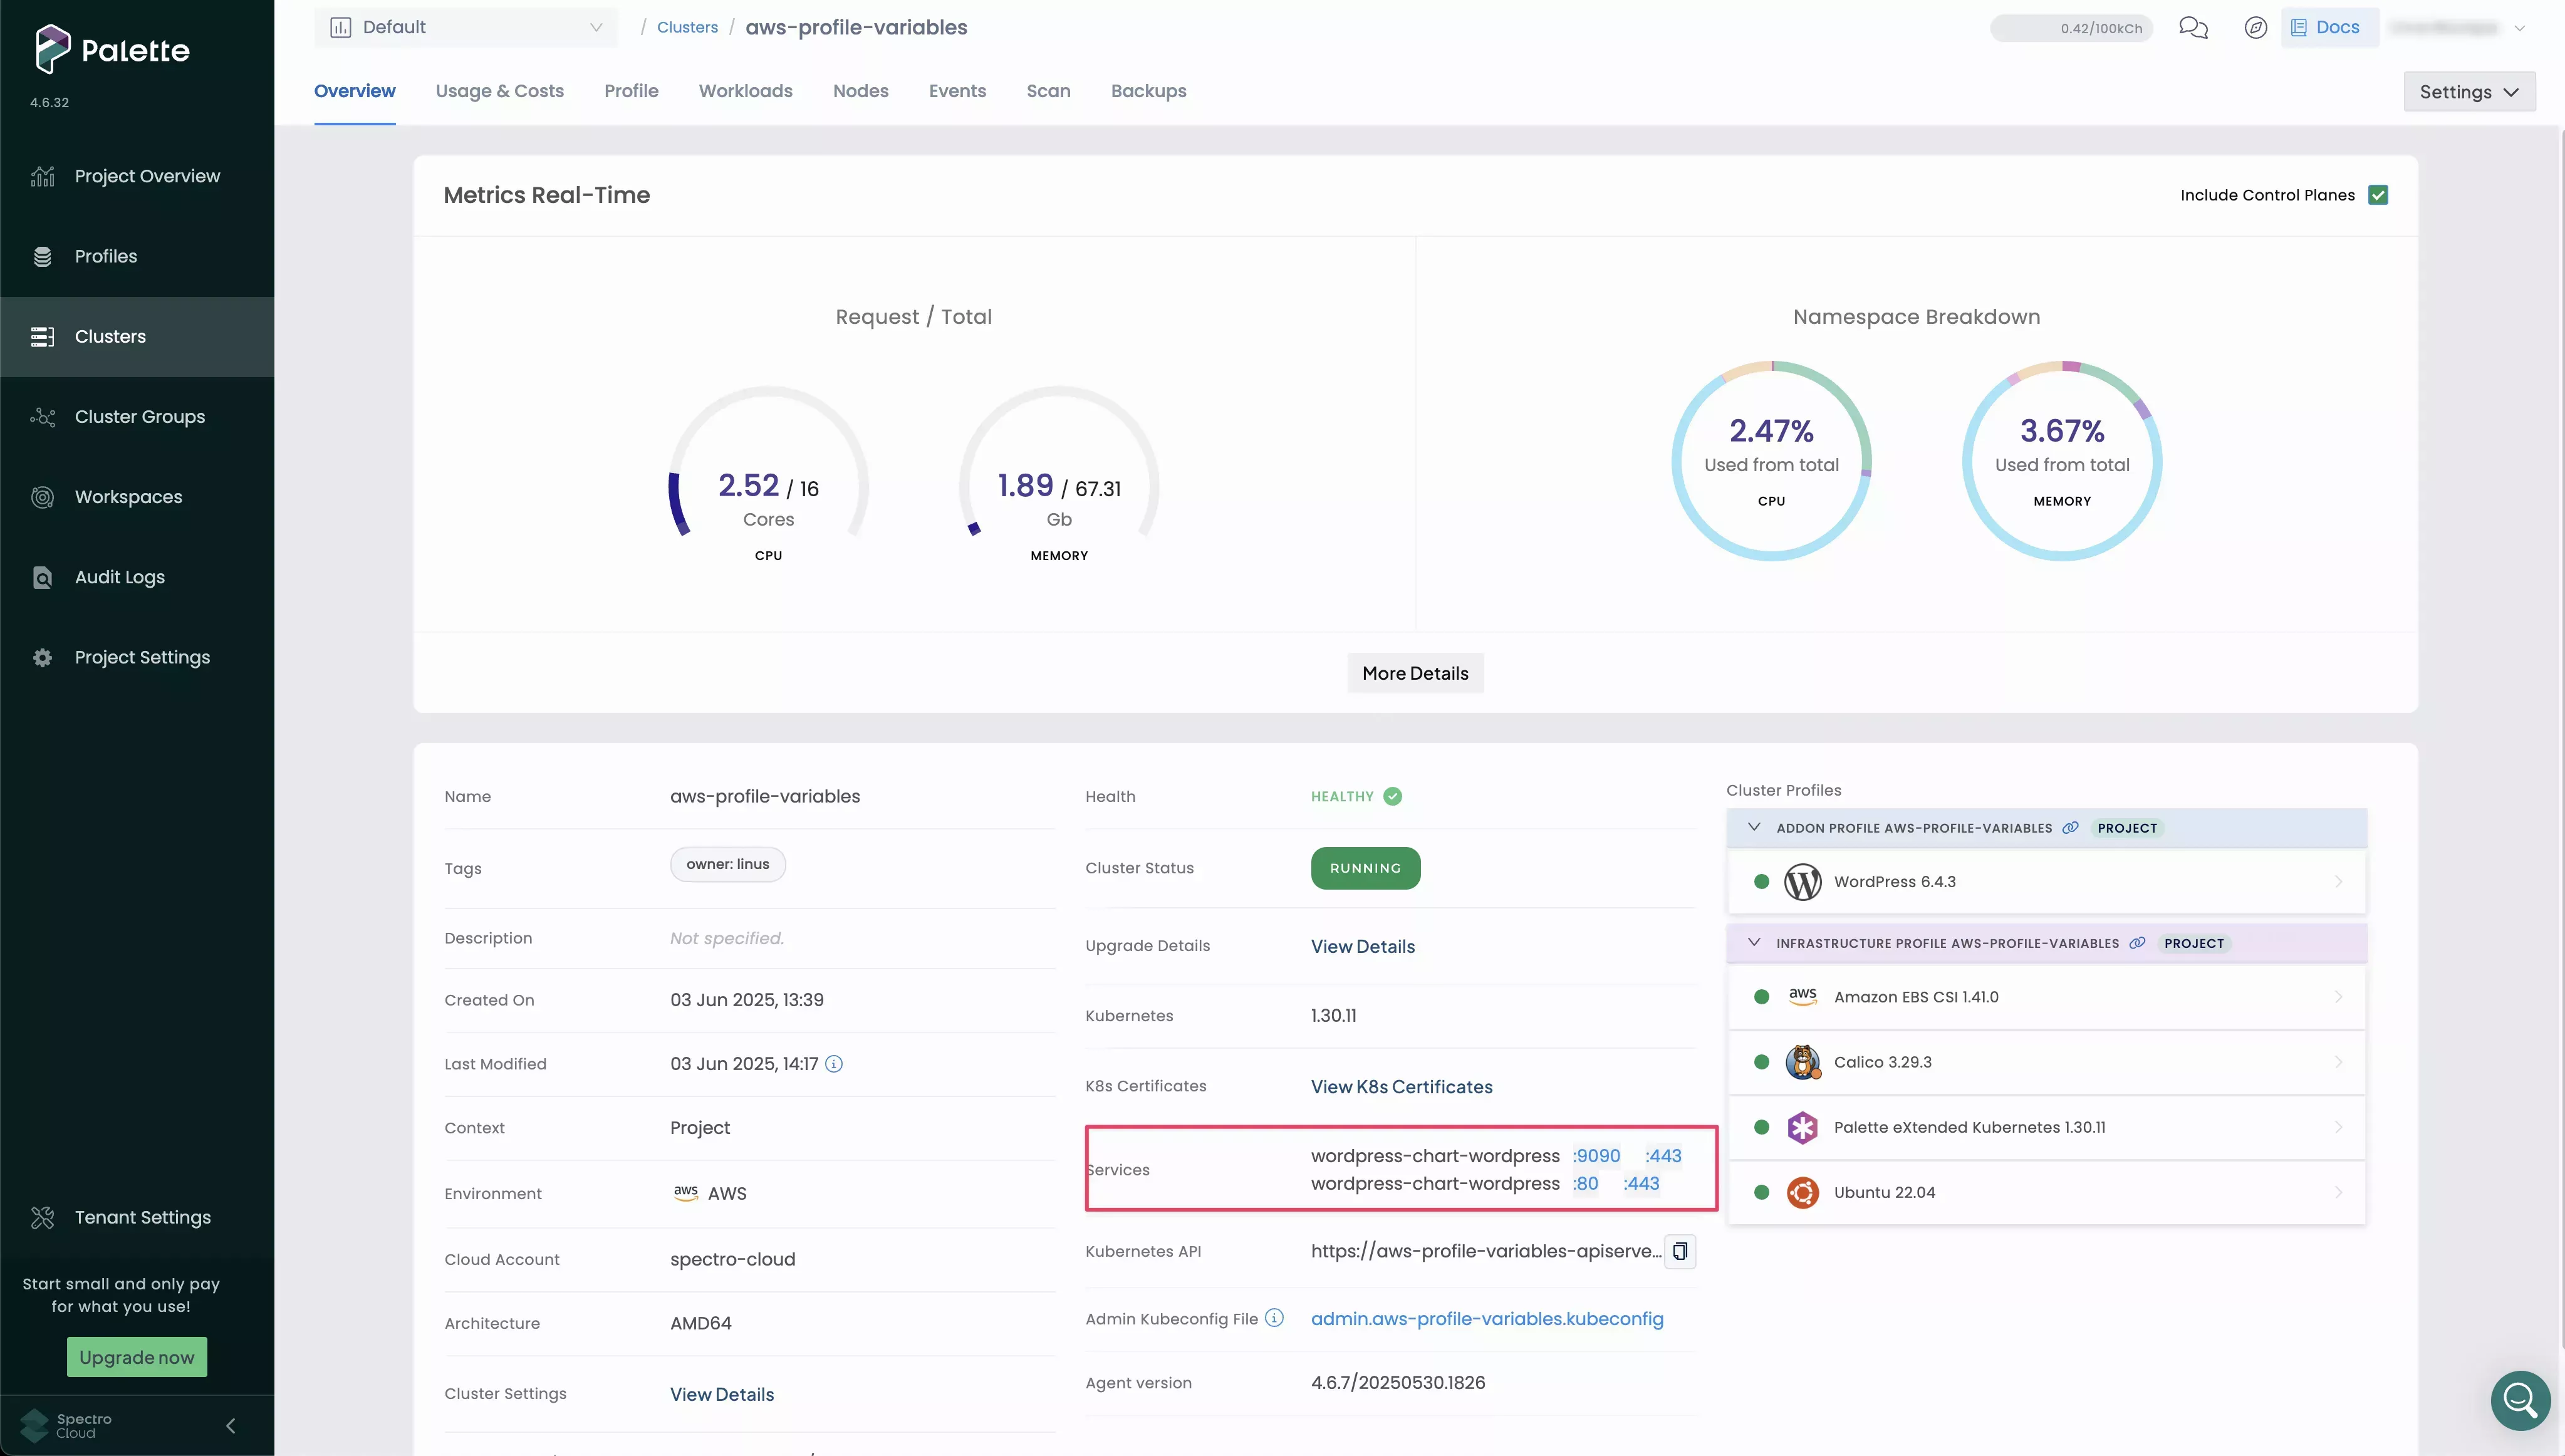The width and height of the screenshot is (2565, 1456).
Task: Open the admin kubeconfig file link
Action: [x=1487, y=1319]
